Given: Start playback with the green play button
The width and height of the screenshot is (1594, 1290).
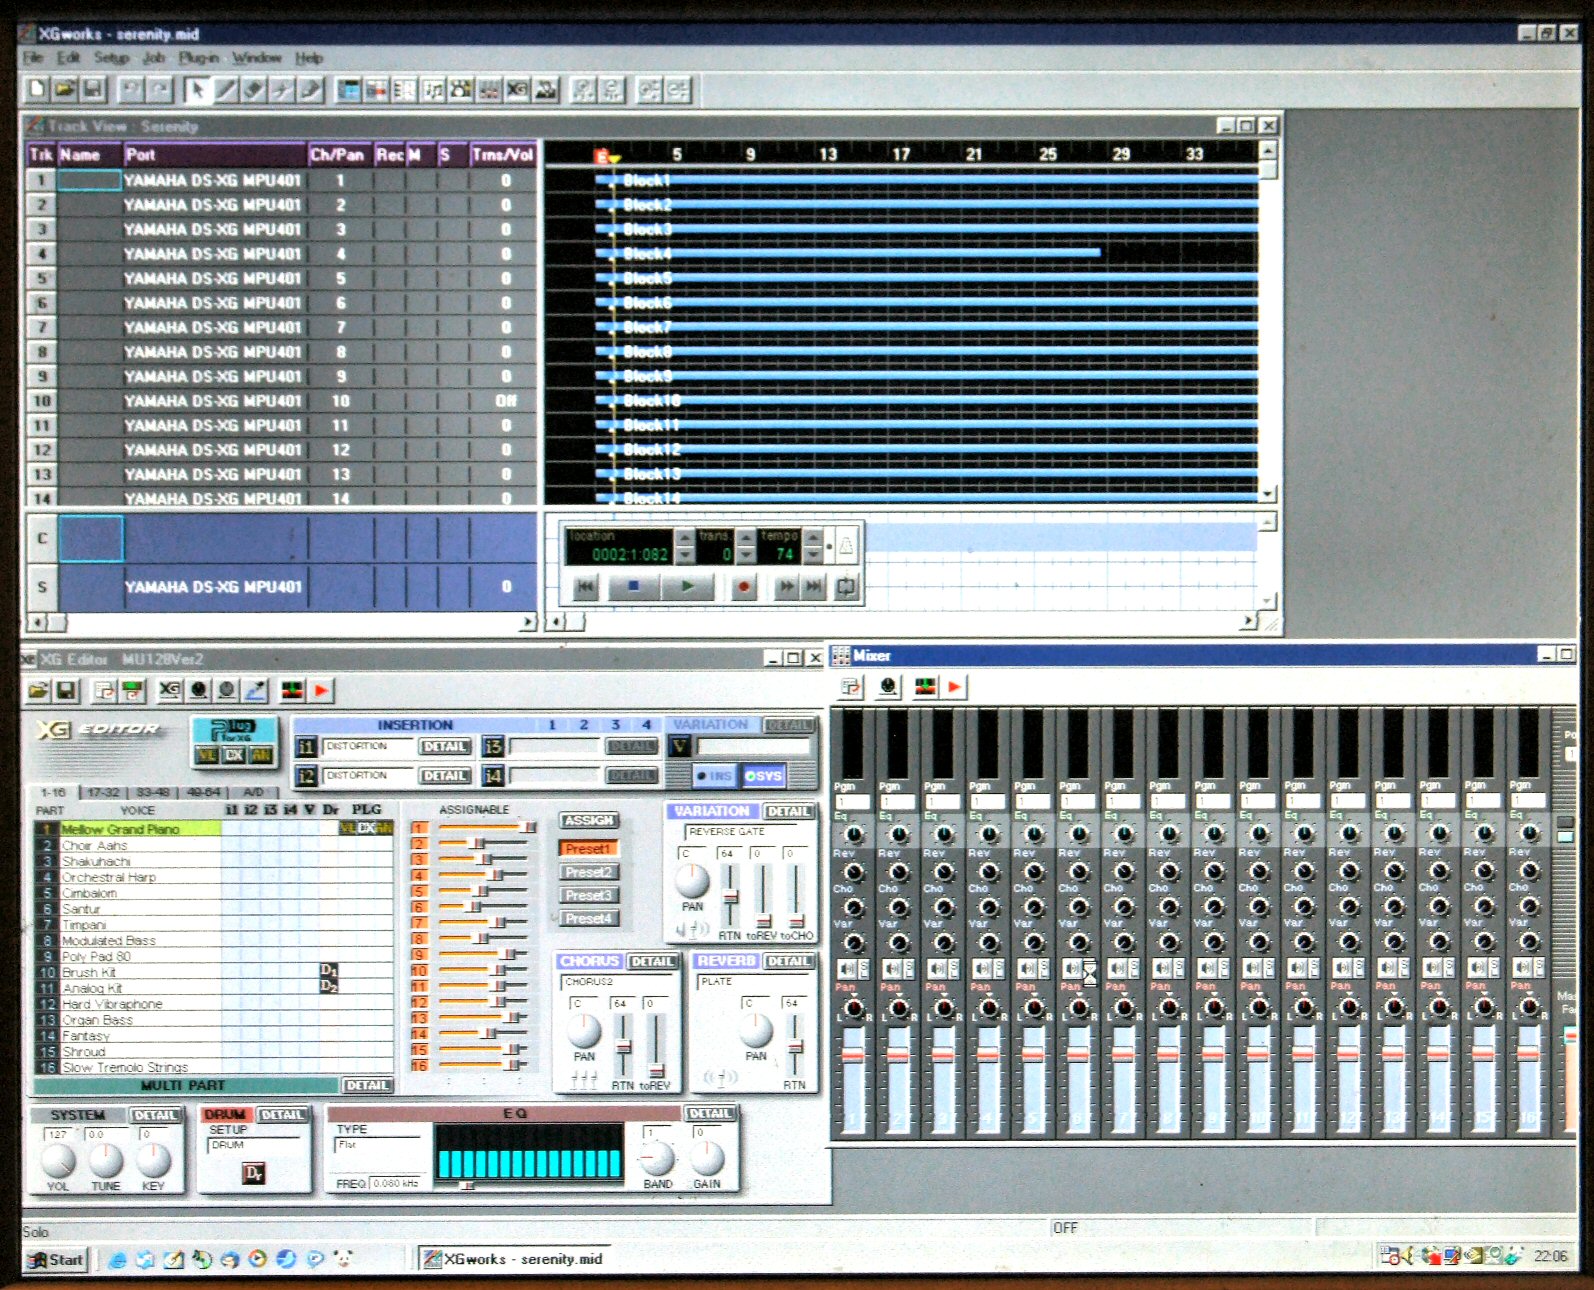Looking at the screenshot, I should click(687, 587).
